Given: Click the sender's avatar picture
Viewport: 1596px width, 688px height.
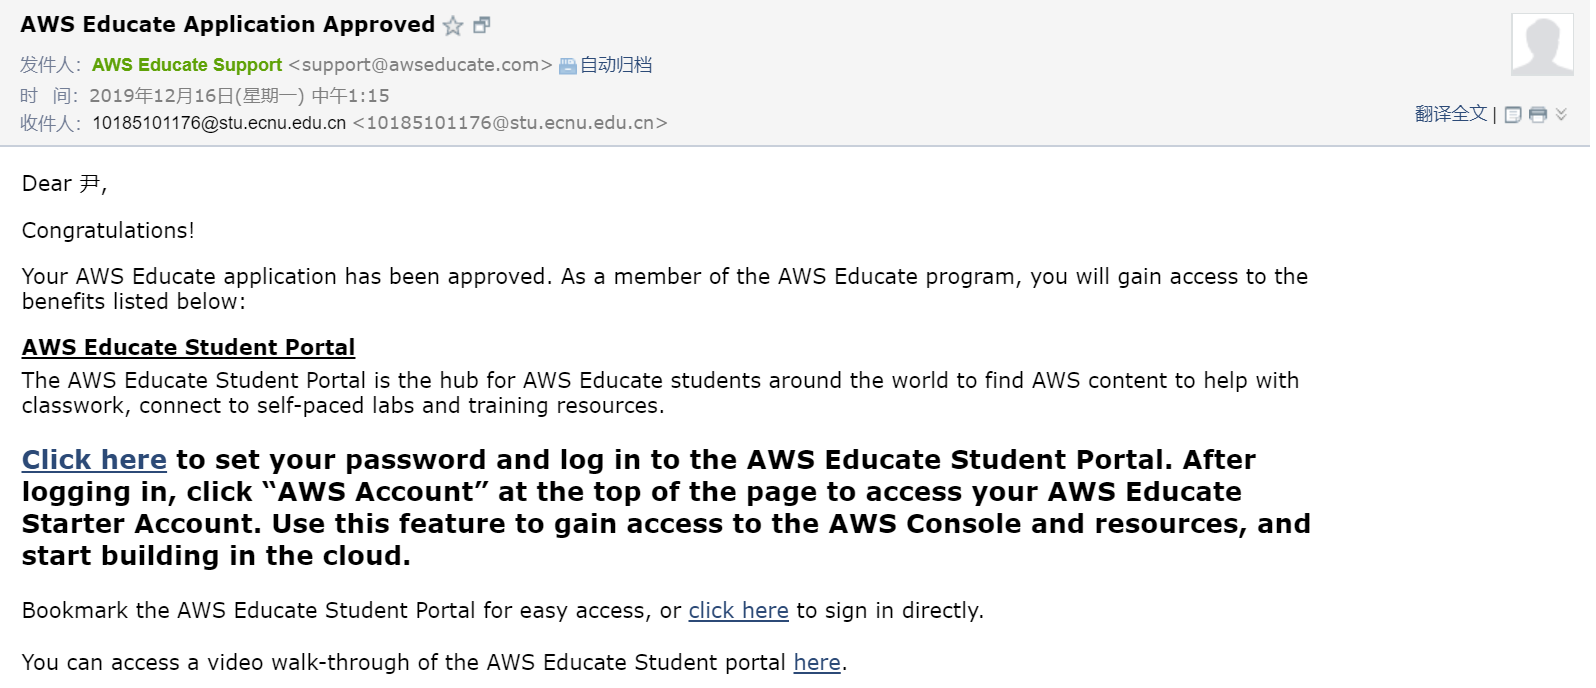Looking at the screenshot, I should coord(1542,44).
